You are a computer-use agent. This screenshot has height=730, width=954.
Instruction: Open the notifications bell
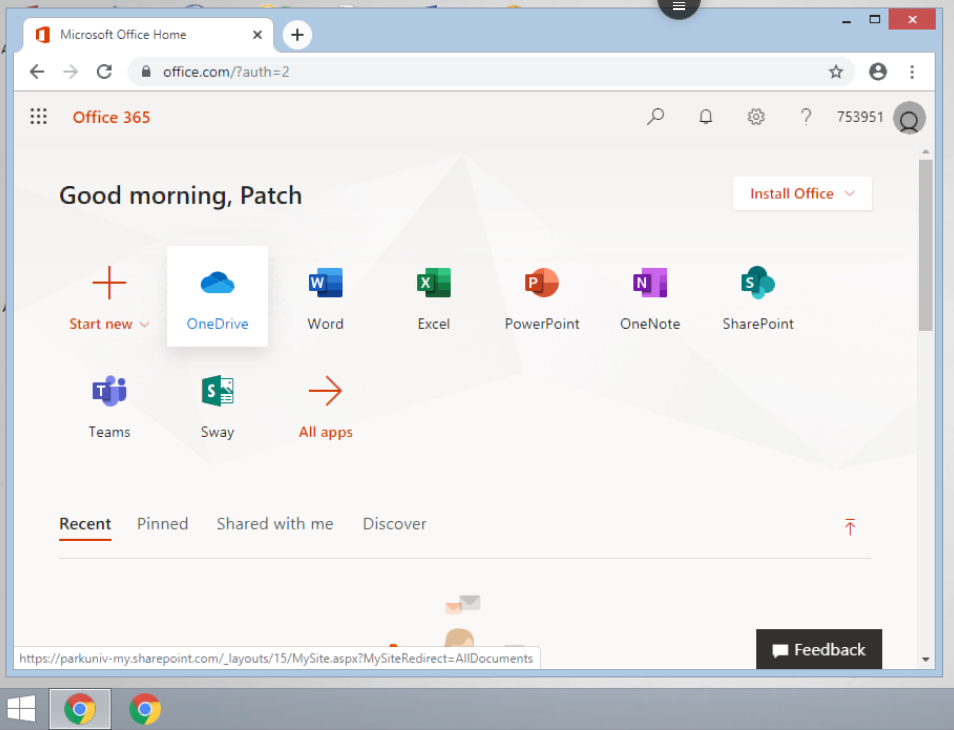(x=706, y=116)
